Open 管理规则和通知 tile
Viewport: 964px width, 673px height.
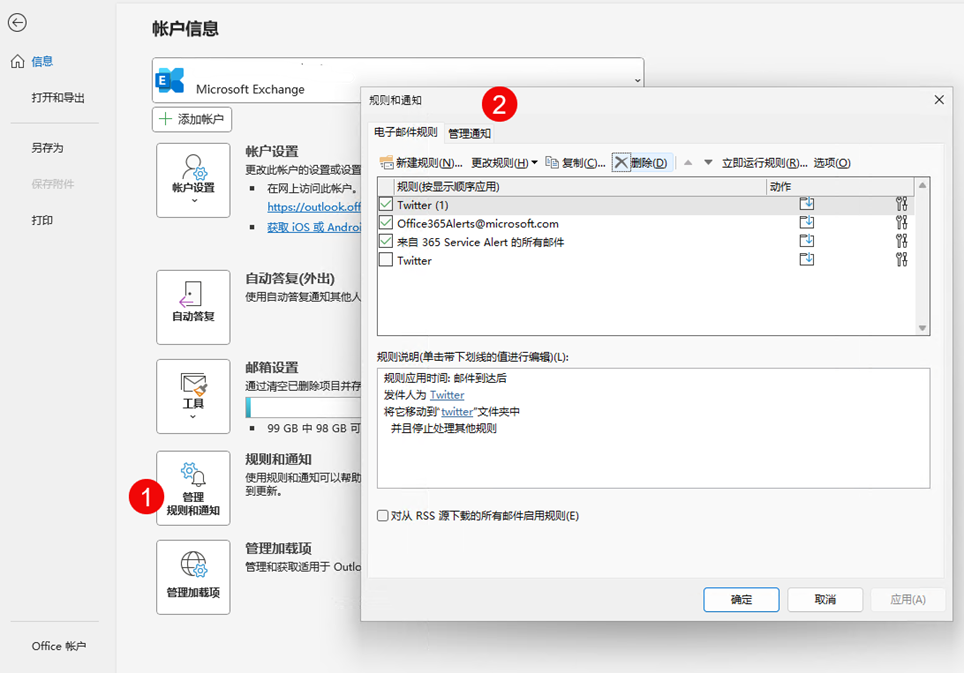[193, 488]
